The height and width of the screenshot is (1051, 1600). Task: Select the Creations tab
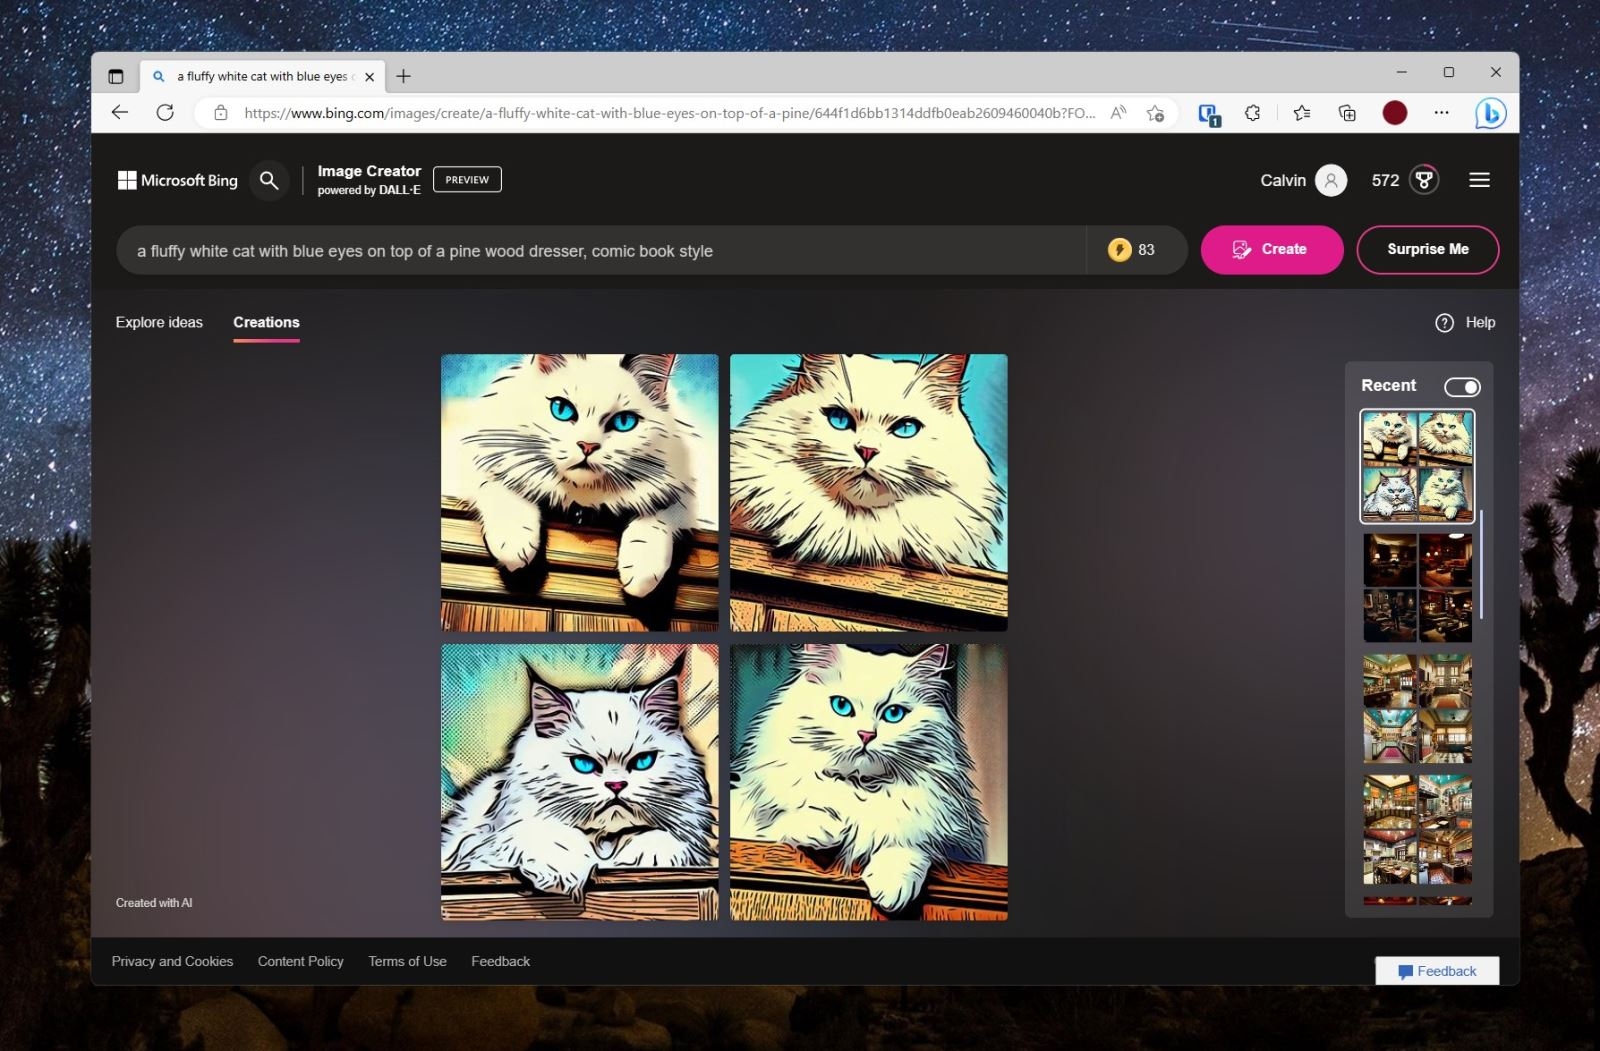pyautogui.click(x=266, y=322)
